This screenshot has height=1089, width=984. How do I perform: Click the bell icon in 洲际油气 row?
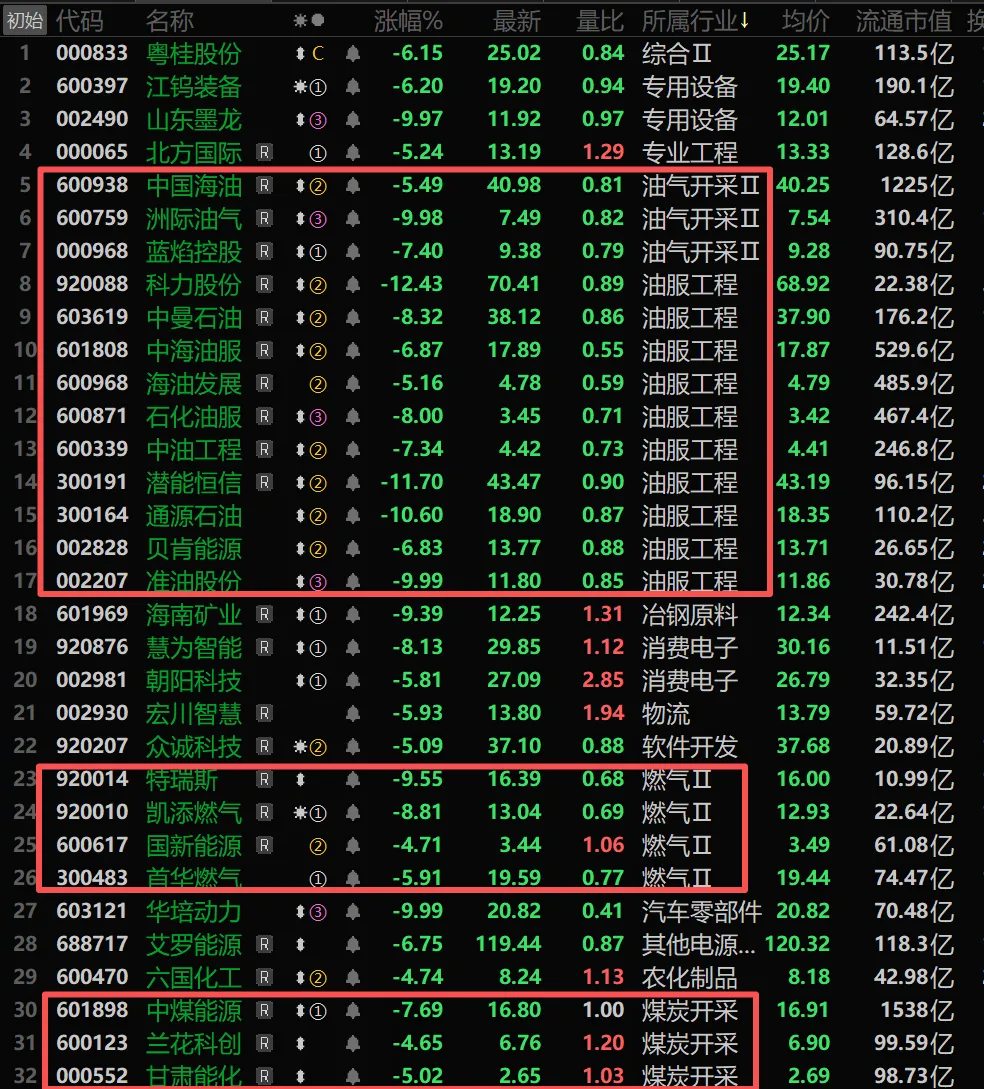click(353, 219)
